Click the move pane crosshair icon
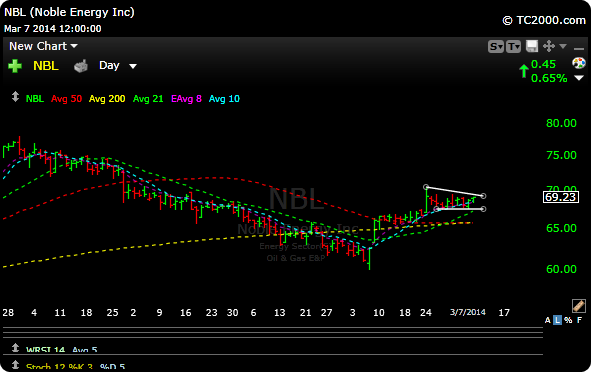The image size is (591, 372). [x=549, y=46]
